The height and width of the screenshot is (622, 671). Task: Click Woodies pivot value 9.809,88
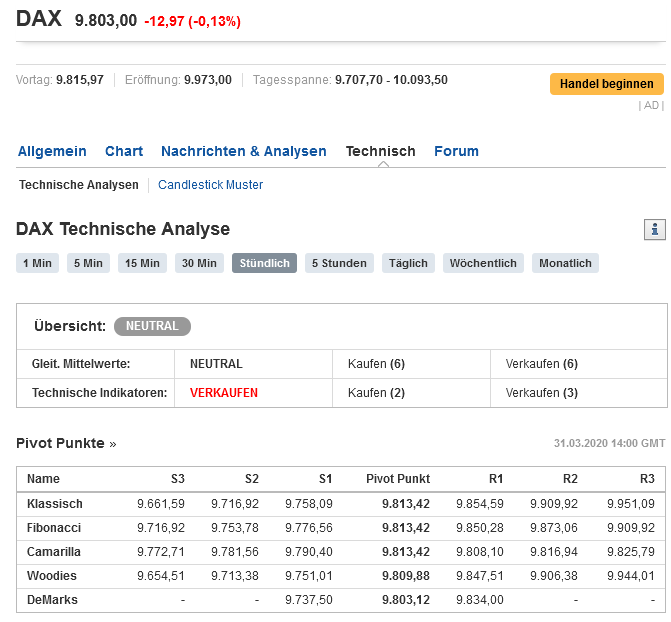coord(406,575)
